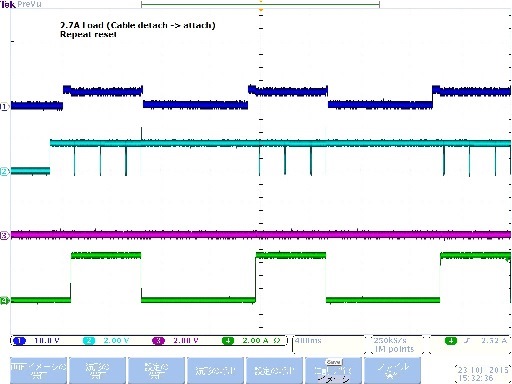Click the 250kS/s sample rate readout
The image size is (512, 384).
click(390, 340)
